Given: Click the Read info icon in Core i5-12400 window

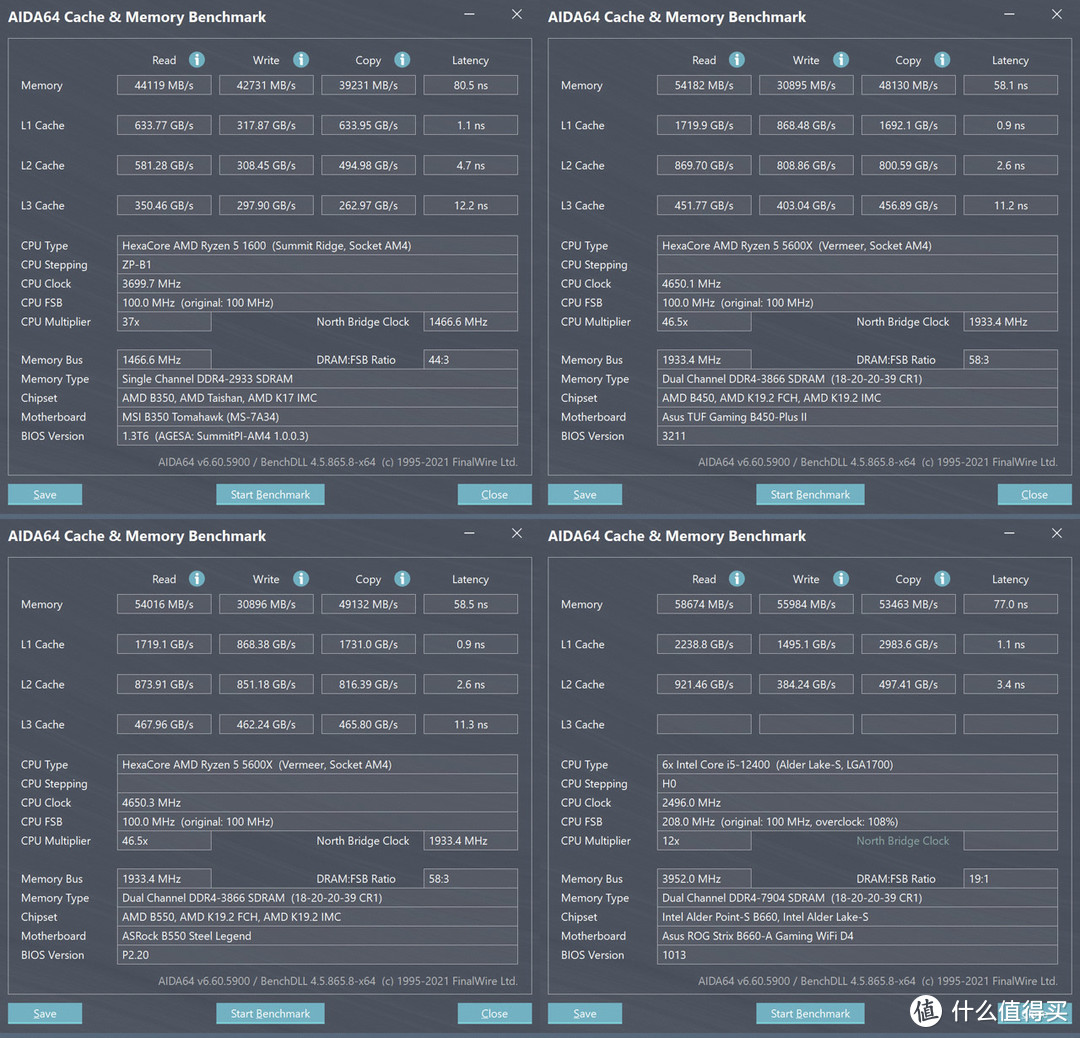Looking at the screenshot, I should [x=737, y=579].
